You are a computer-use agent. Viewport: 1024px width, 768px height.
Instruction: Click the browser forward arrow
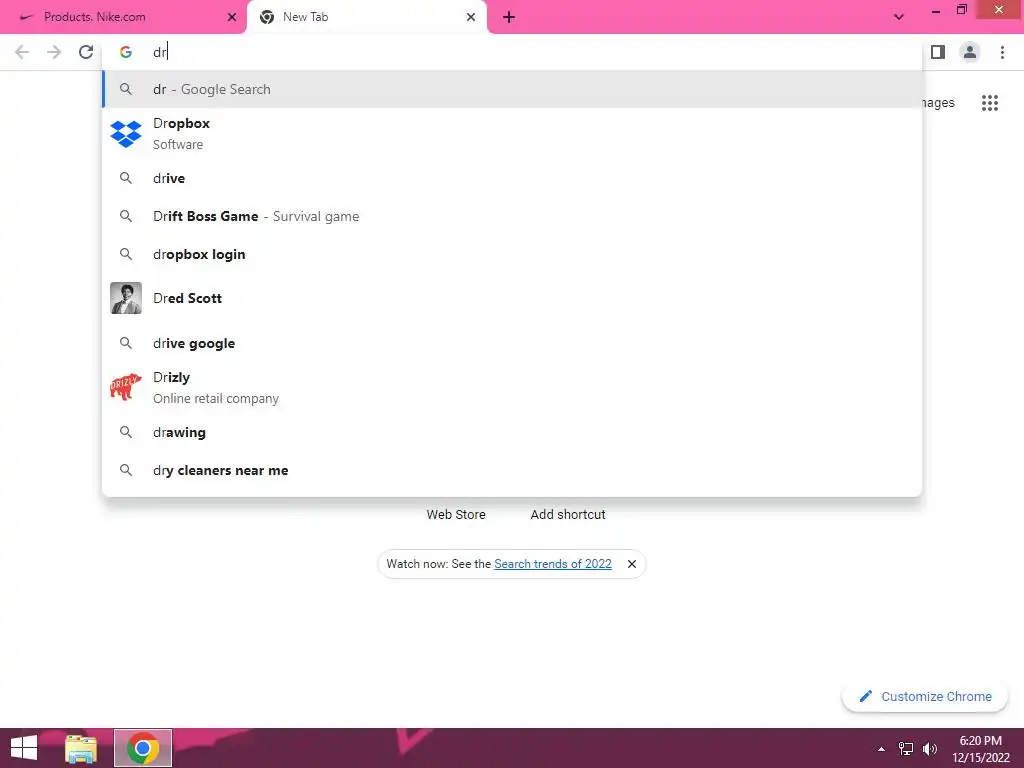click(54, 52)
